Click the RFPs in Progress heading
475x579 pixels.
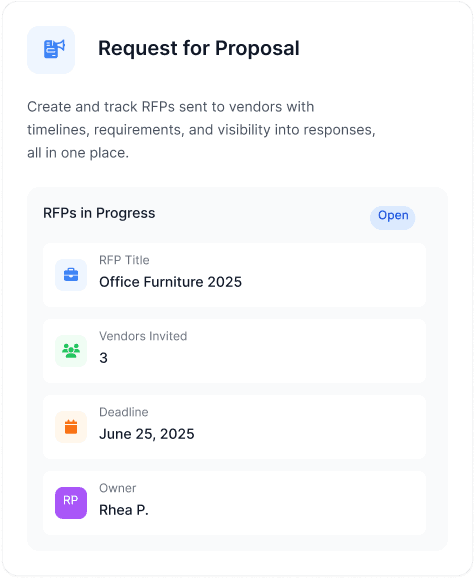(99, 213)
